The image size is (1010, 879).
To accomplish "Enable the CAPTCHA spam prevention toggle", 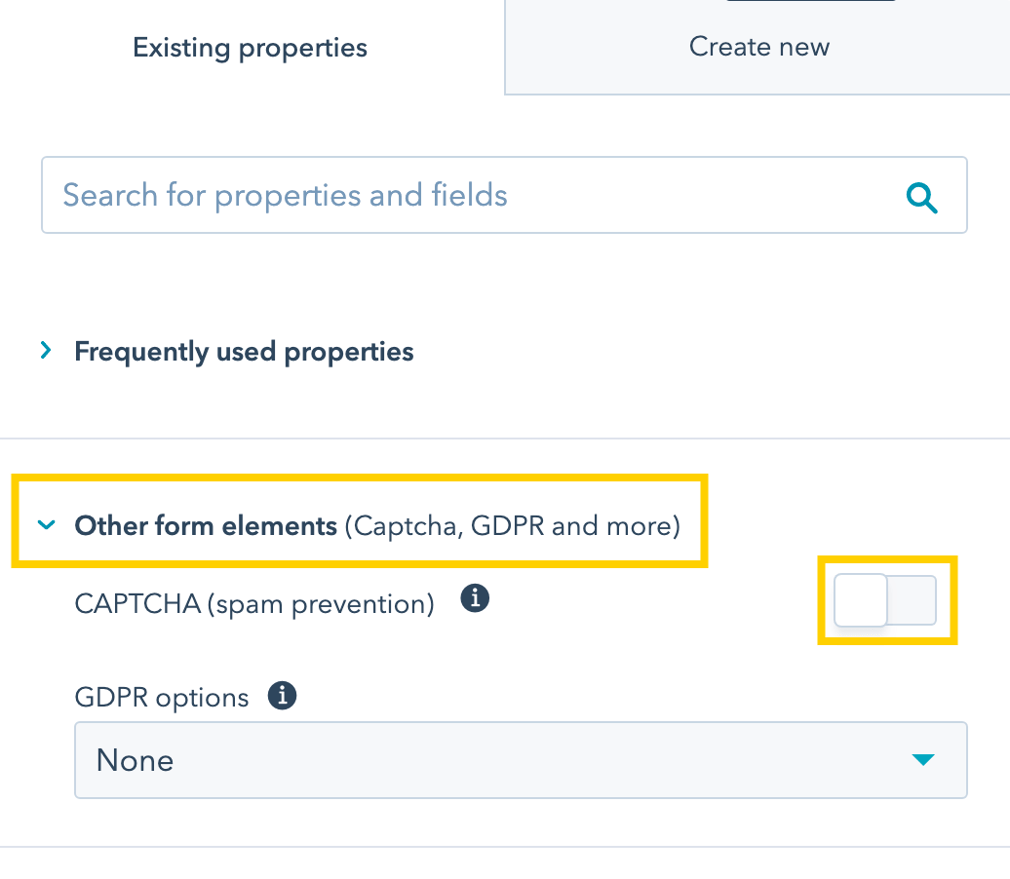I will [886, 600].
